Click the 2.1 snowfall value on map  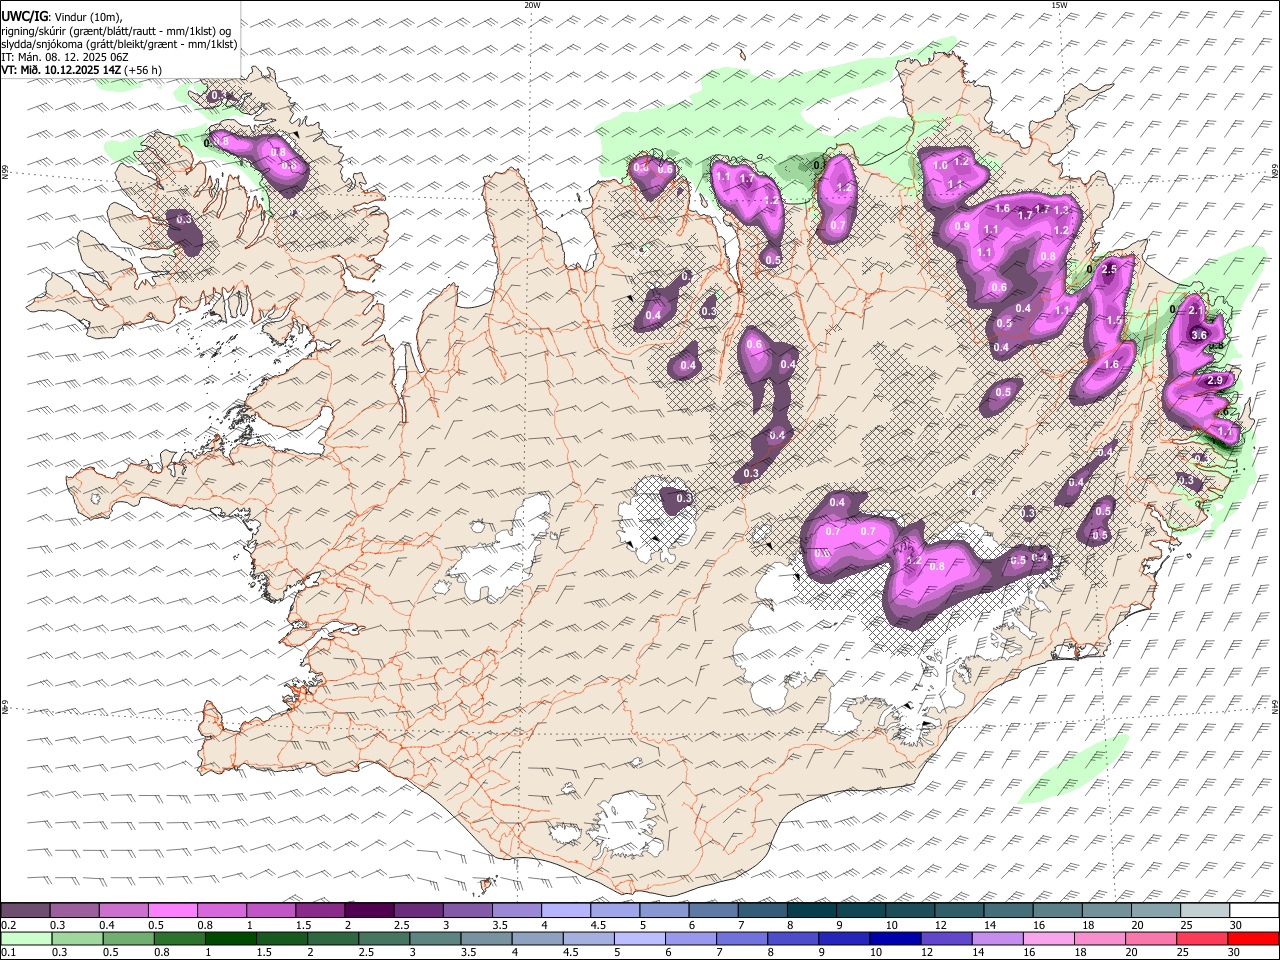pos(1196,311)
